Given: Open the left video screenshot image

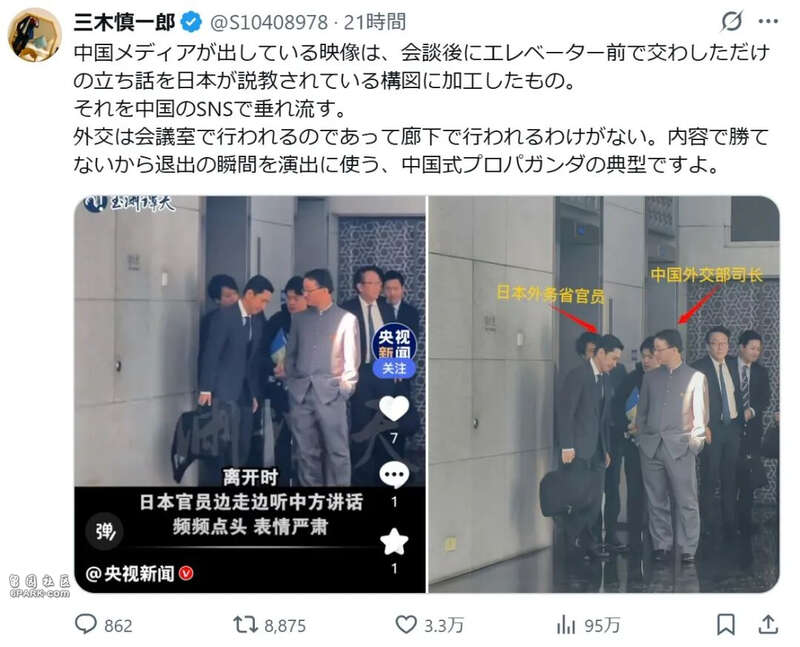Looking at the screenshot, I should coord(250,394).
